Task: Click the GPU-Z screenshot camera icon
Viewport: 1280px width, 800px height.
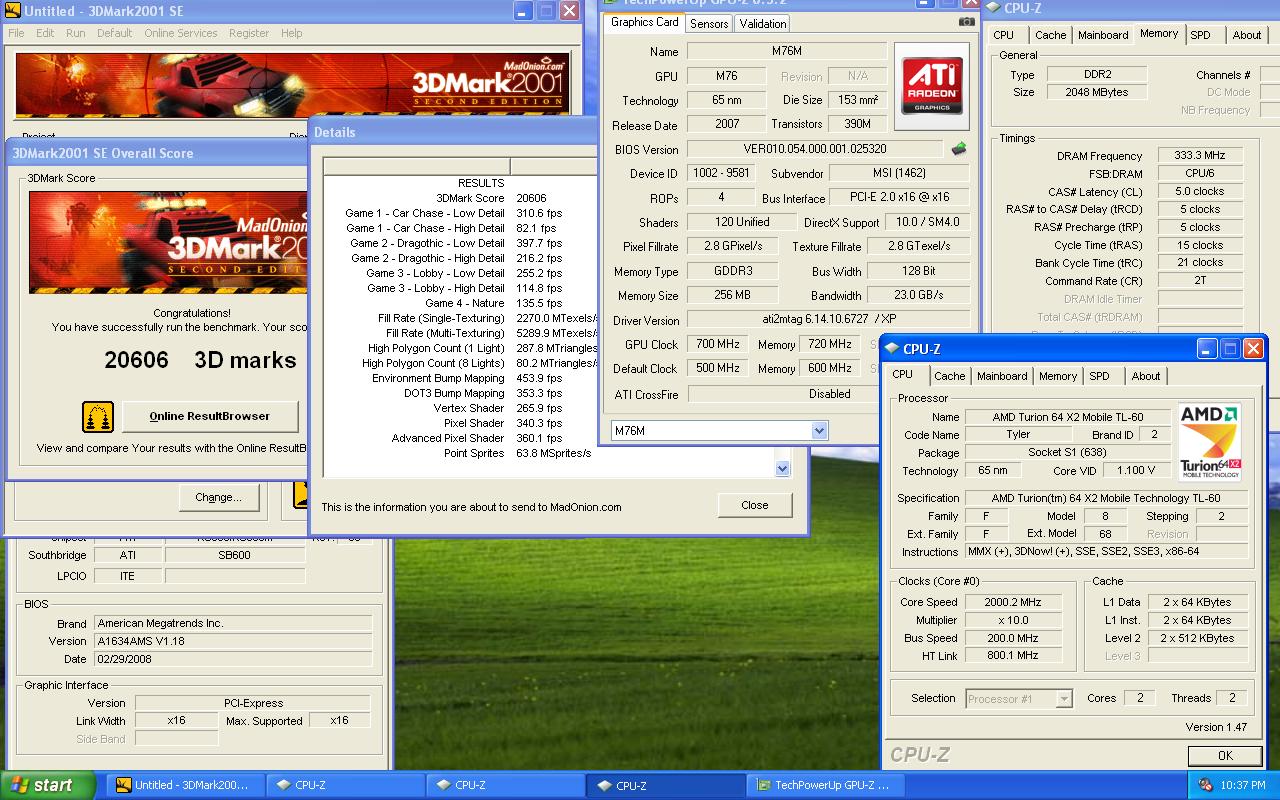Action: (966, 21)
